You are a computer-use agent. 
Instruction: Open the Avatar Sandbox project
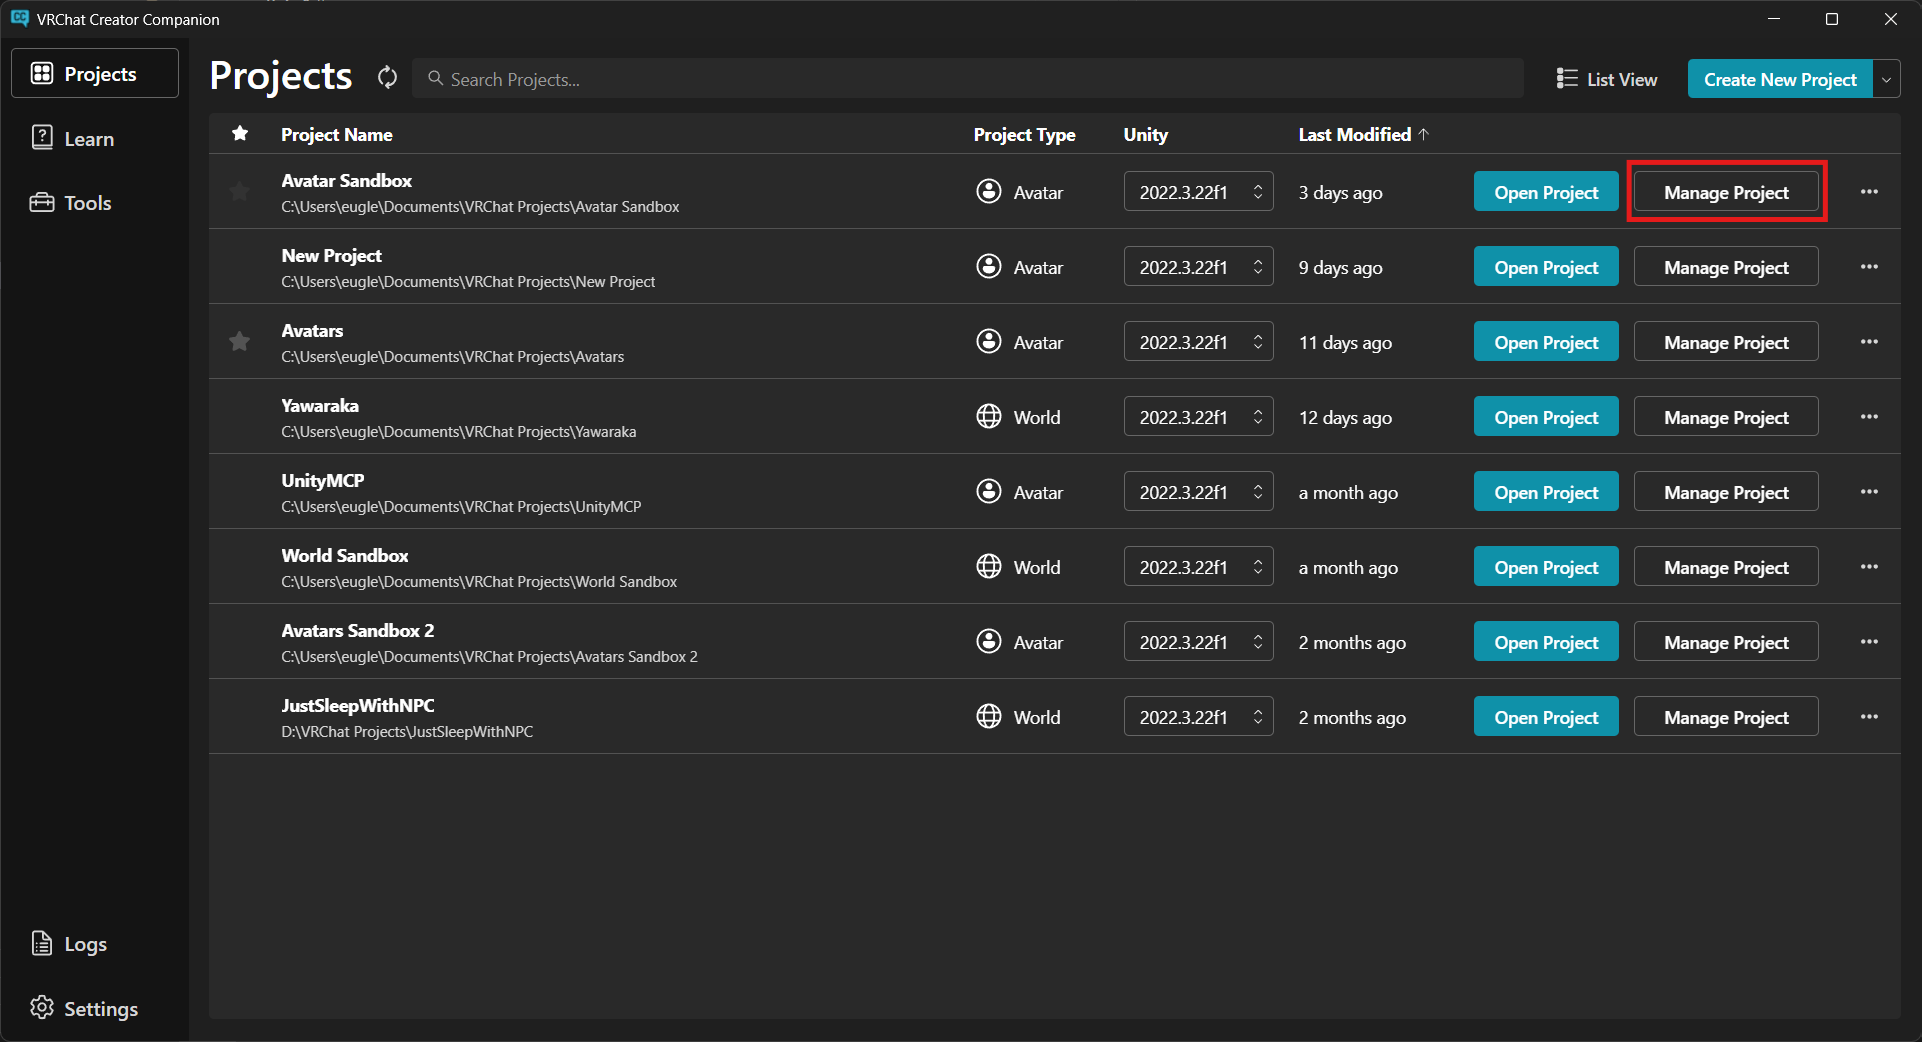1546,191
